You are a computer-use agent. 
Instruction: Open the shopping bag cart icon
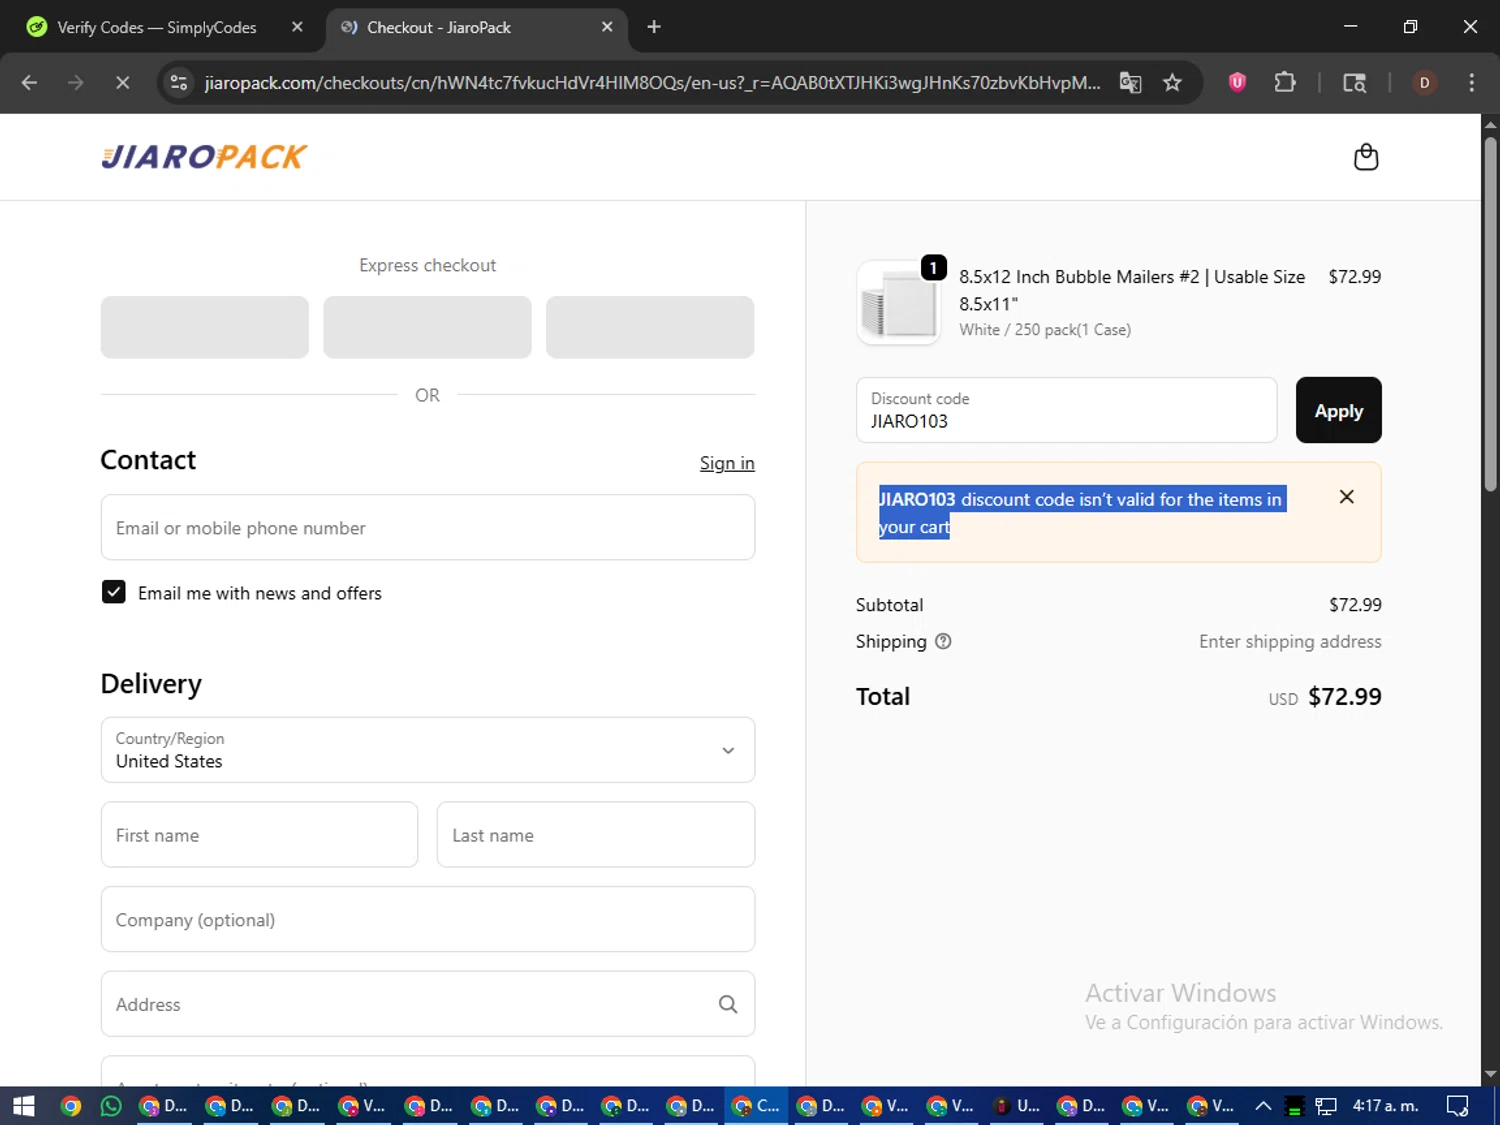1366,157
